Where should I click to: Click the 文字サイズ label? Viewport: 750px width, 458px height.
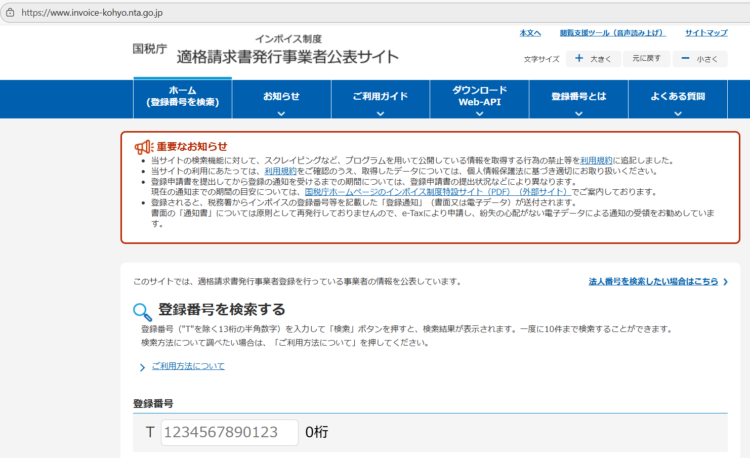click(541, 59)
